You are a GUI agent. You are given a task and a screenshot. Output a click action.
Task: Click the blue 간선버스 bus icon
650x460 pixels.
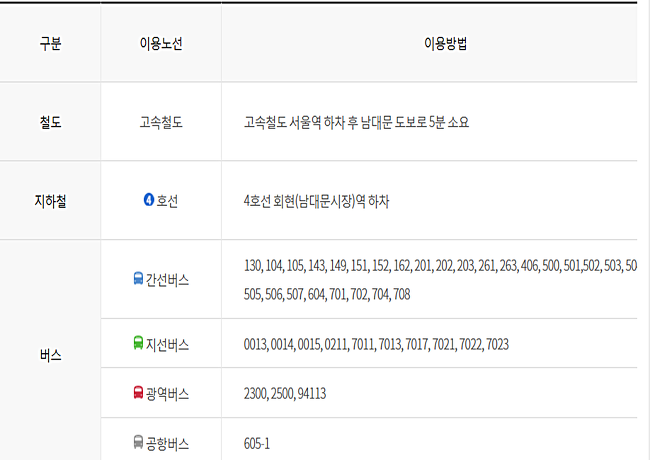point(138,278)
